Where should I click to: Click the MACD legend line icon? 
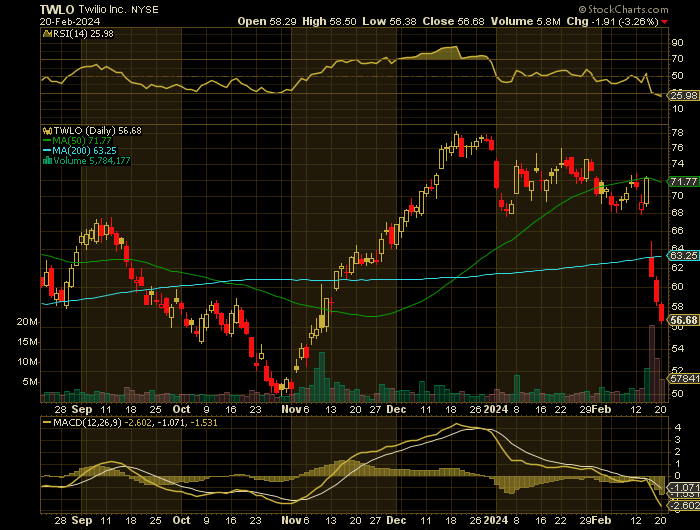47,422
